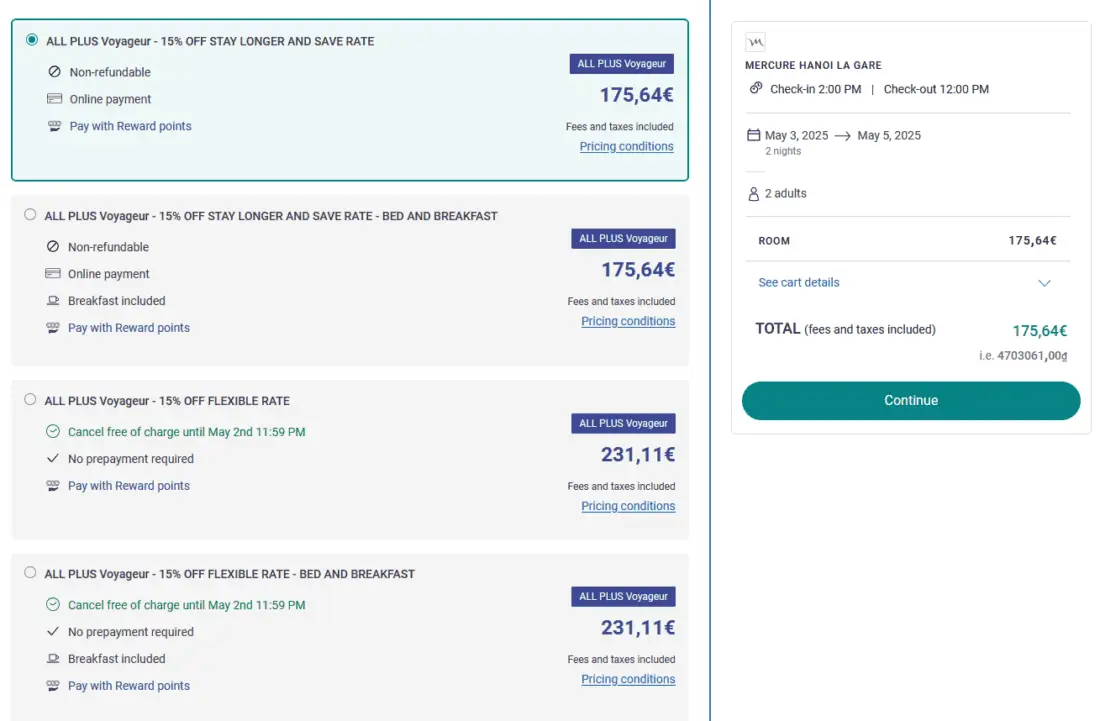Open Pricing conditions for first rate

(x=626, y=147)
